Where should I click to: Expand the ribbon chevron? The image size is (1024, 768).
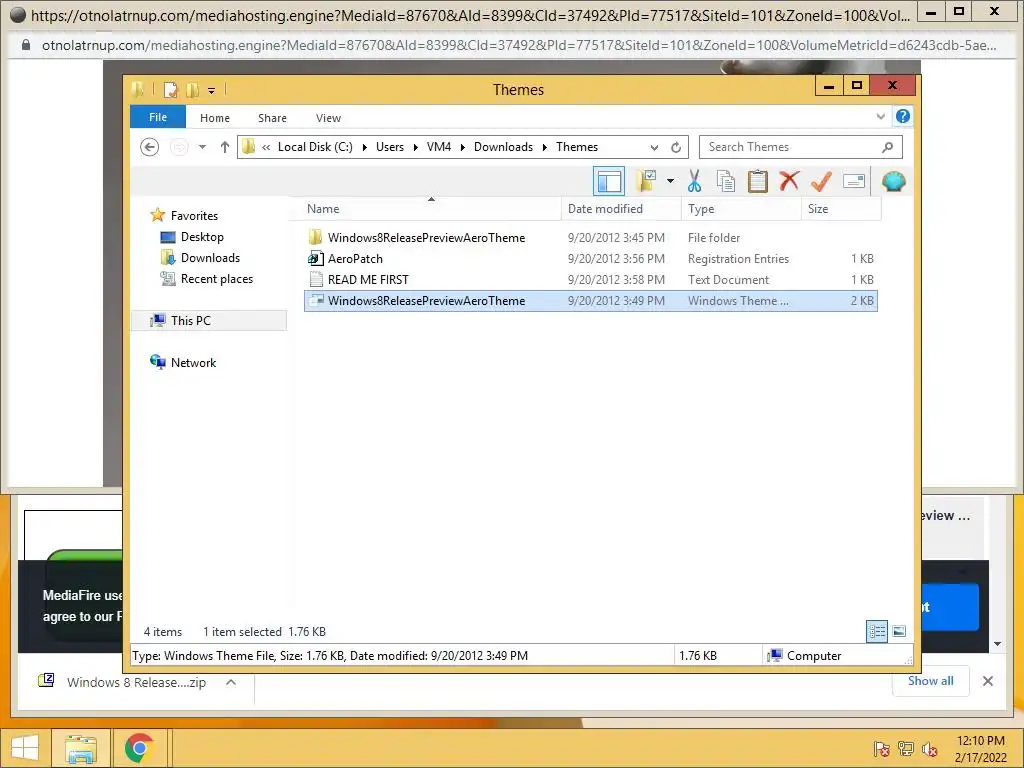click(880, 116)
